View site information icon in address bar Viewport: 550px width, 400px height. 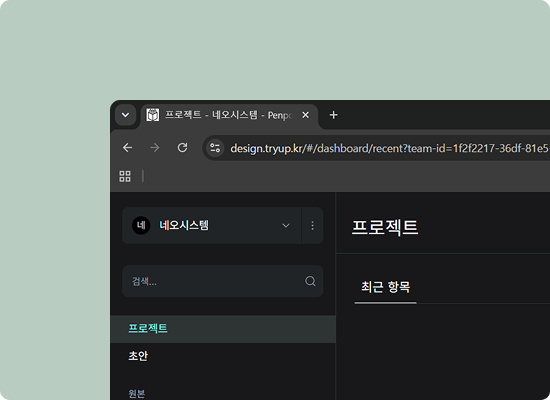point(215,148)
